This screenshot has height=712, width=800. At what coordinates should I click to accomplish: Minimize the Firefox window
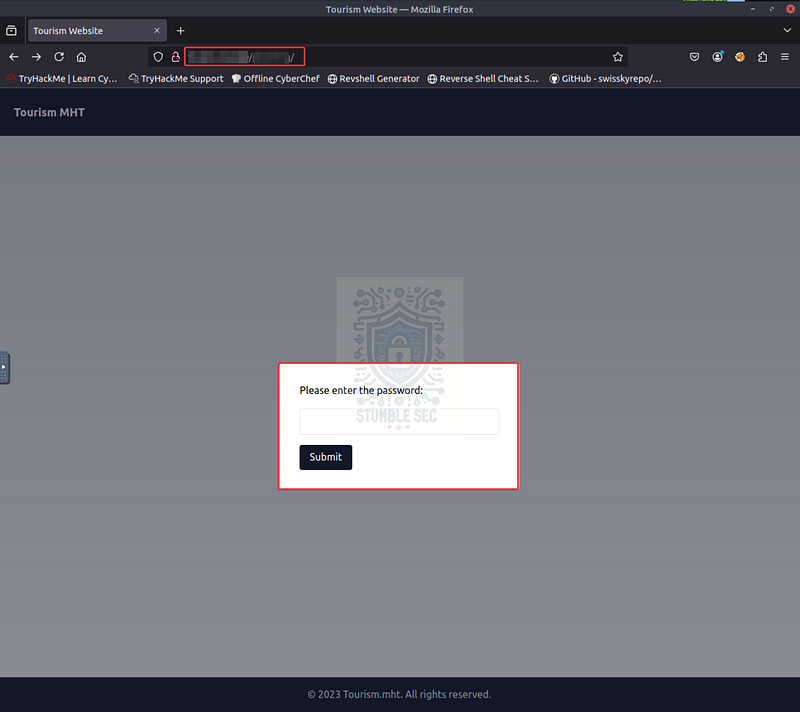tap(753, 9)
